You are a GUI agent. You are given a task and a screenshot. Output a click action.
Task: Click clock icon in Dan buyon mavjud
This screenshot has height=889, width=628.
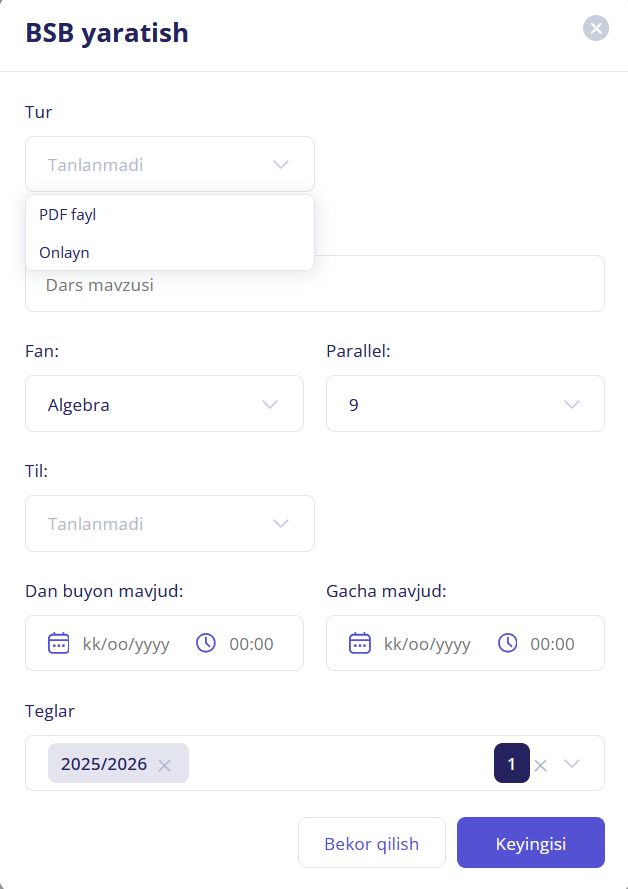206,643
